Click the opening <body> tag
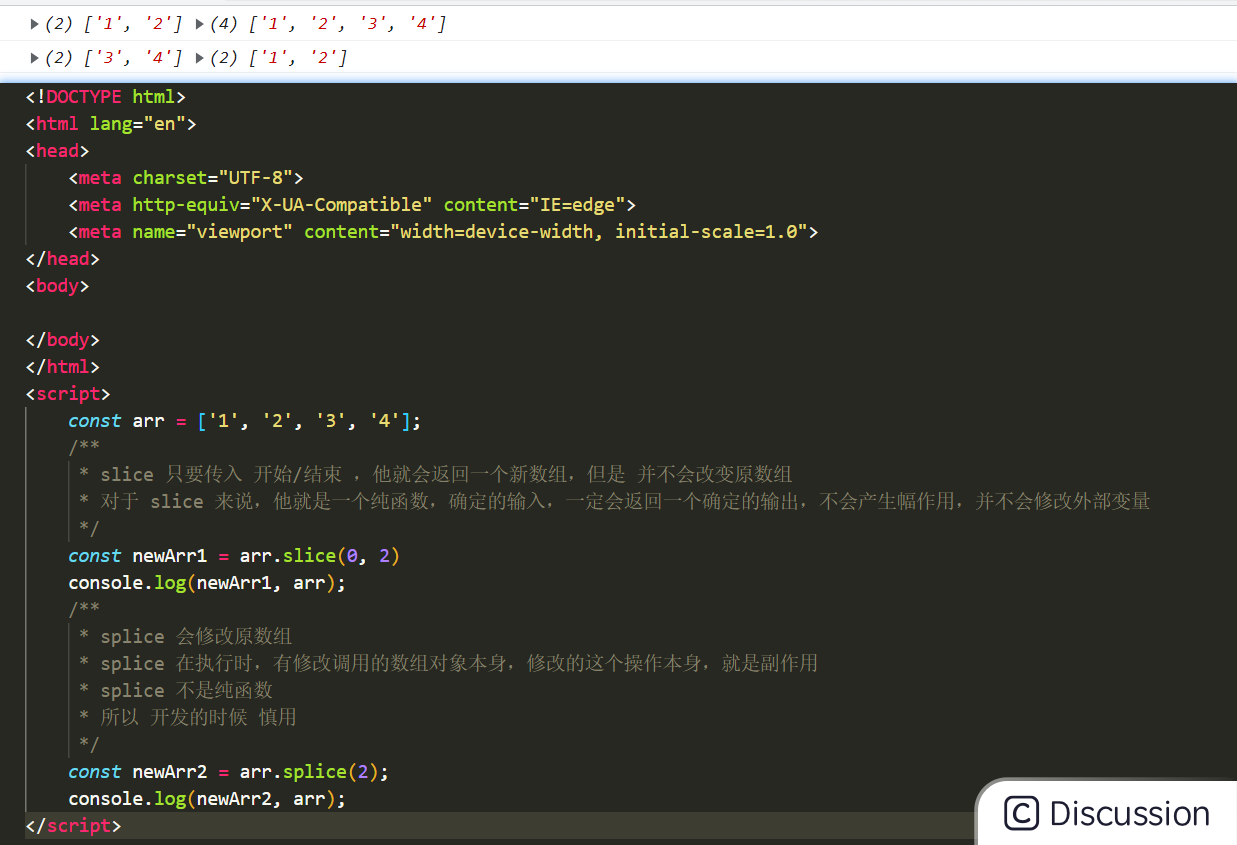1237x845 pixels. 57,286
